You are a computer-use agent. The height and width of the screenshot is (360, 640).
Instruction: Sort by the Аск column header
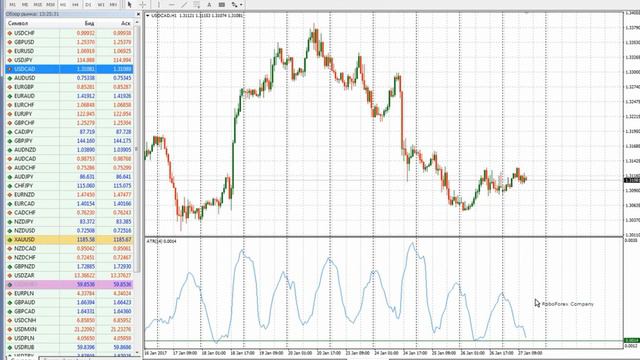125,24
